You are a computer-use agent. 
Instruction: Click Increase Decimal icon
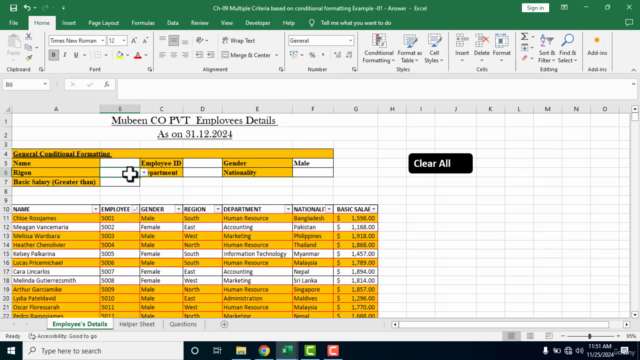pyautogui.click(x=337, y=55)
